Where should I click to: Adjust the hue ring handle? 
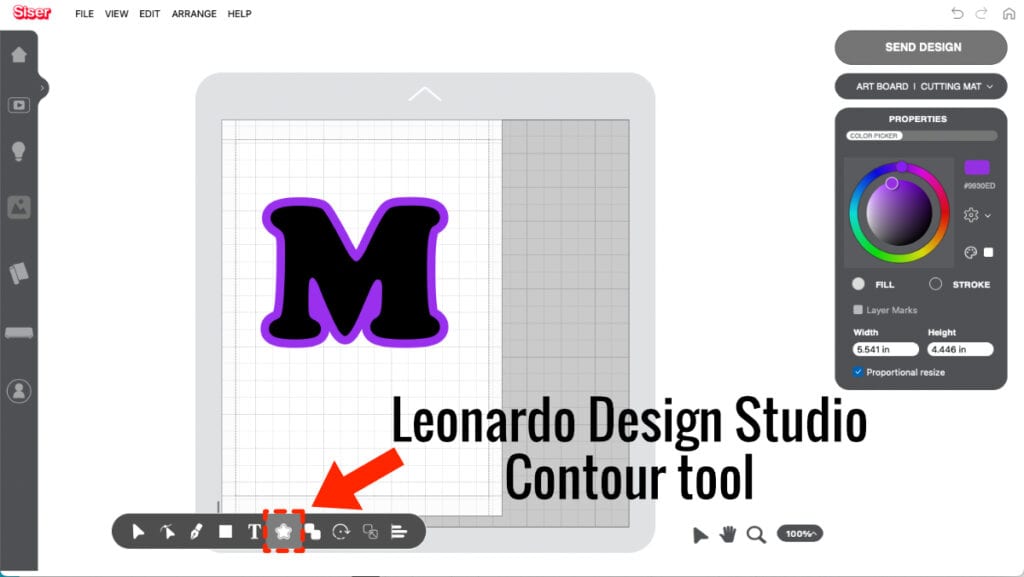[x=901, y=167]
